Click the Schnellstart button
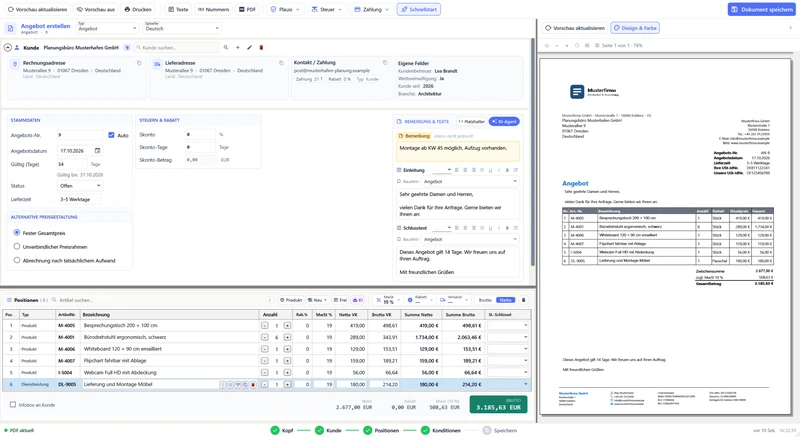800x437 pixels. tap(419, 9)
